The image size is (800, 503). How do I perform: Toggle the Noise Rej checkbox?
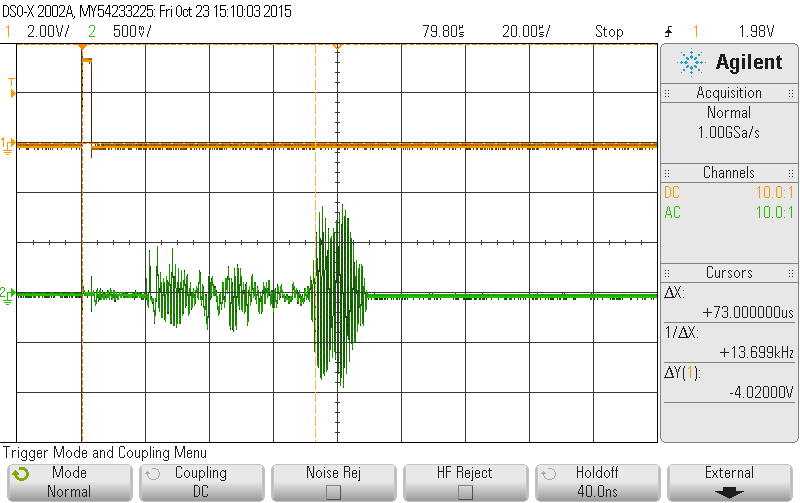point(333,492)
